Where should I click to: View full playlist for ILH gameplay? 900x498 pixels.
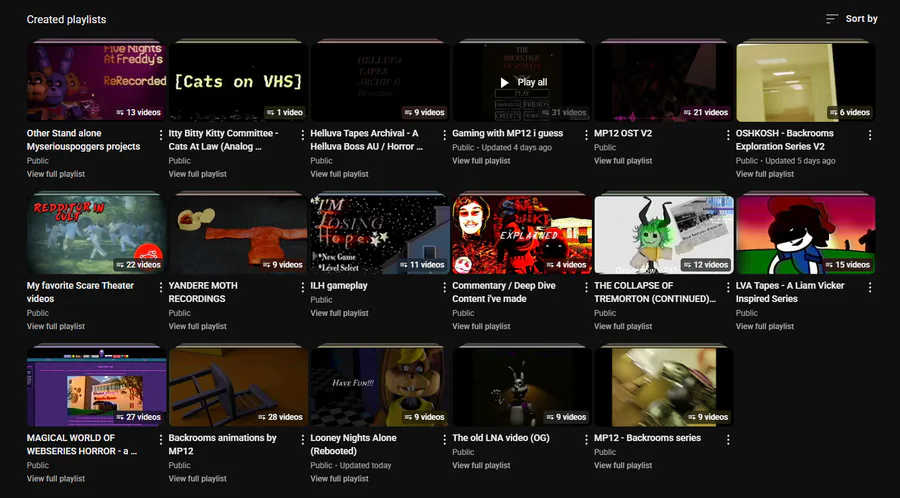[339, 313]
